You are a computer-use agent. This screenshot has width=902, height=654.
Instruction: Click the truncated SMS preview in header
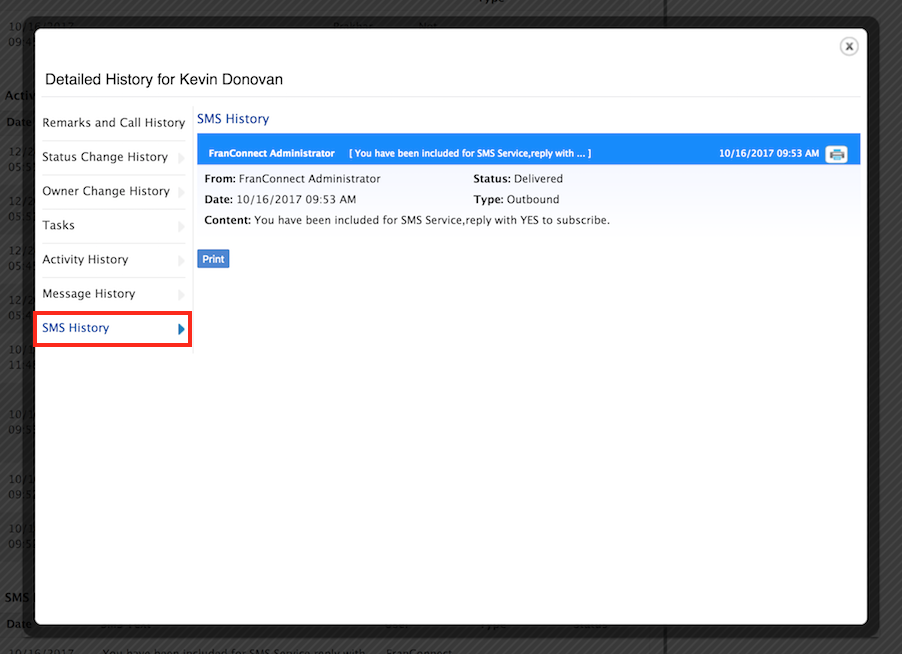pos(470,154)
